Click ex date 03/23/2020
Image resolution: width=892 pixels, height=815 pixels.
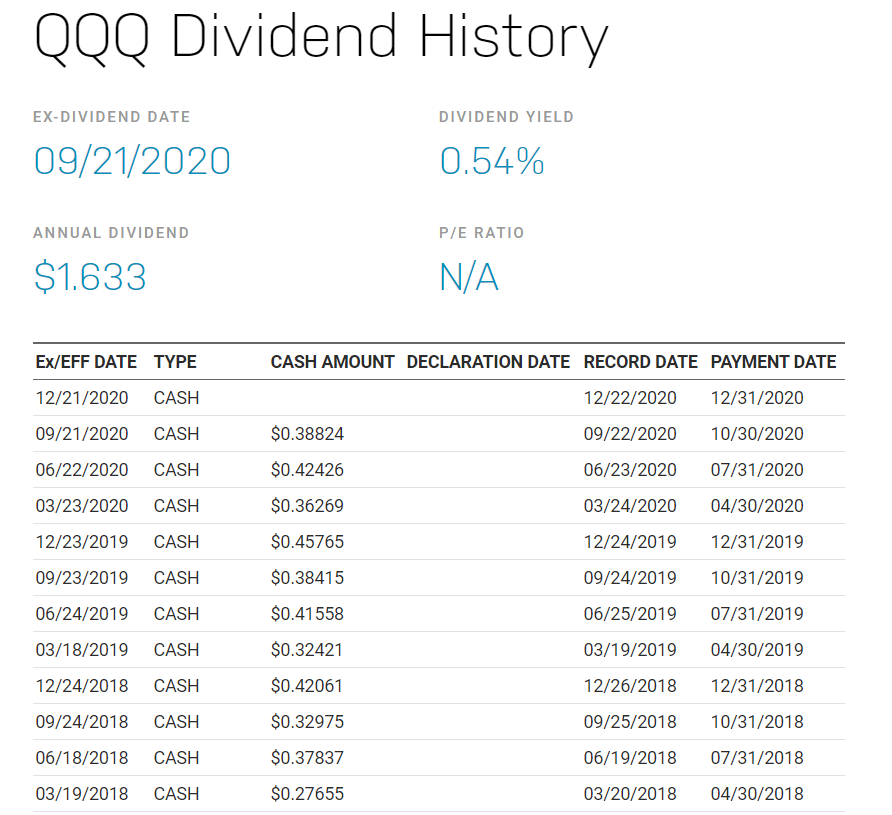click(82, 506)
